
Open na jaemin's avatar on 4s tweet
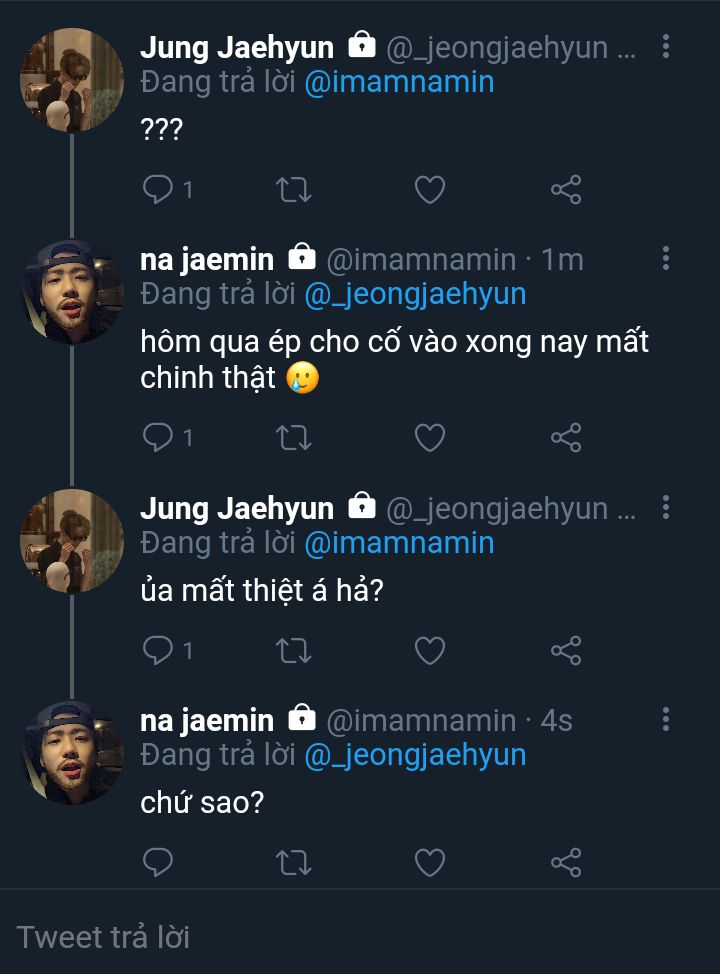pos(72,753)
